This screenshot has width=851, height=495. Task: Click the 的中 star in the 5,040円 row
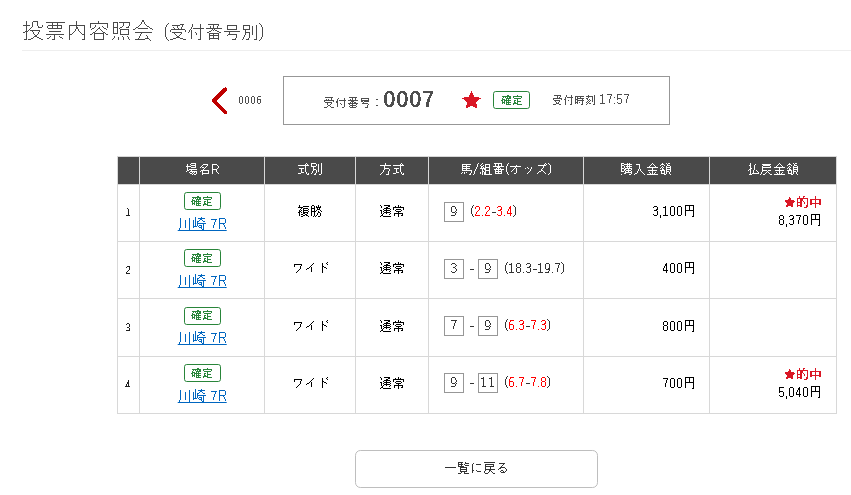point(790,374)
